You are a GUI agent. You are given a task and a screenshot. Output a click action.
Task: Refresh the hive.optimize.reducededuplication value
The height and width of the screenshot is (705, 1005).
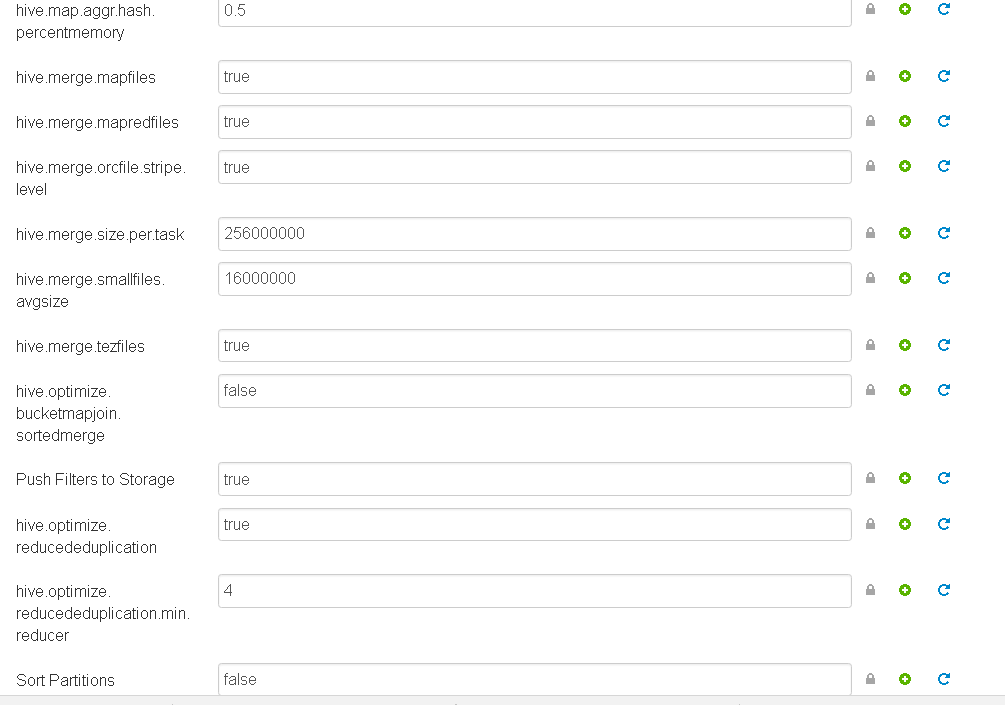(943, 523)
